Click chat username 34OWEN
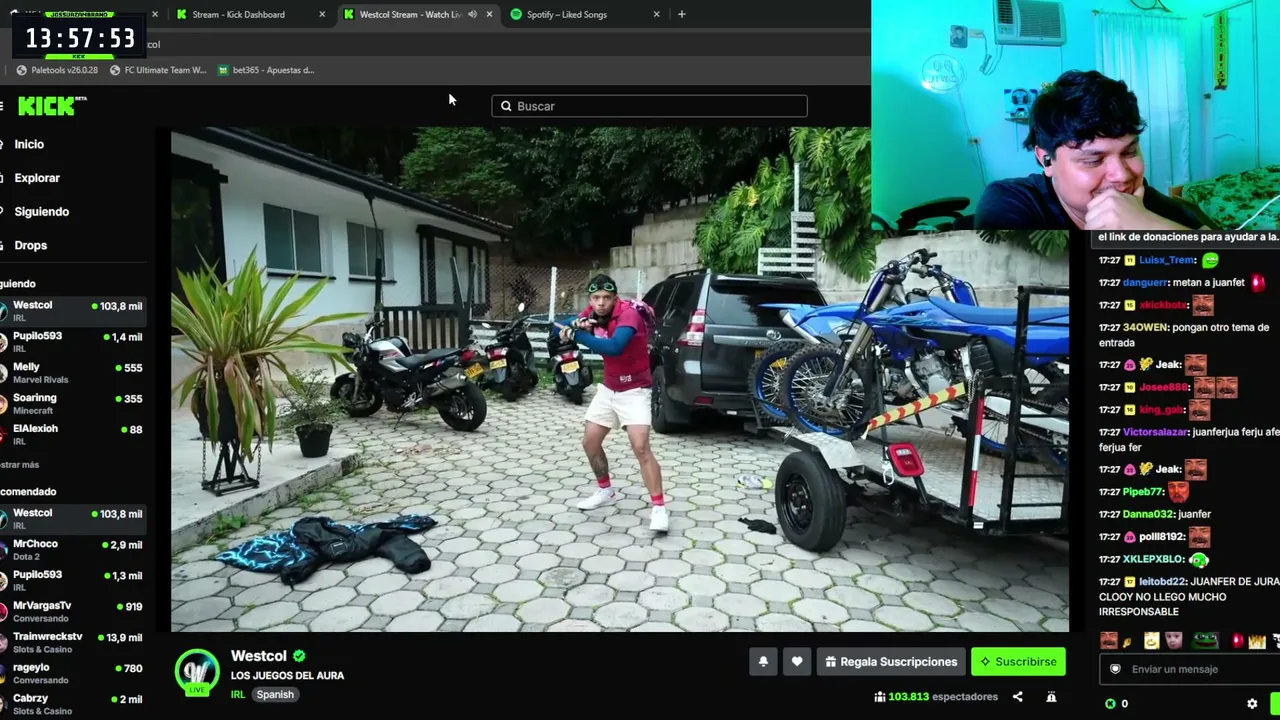 tap(1145, 327)
